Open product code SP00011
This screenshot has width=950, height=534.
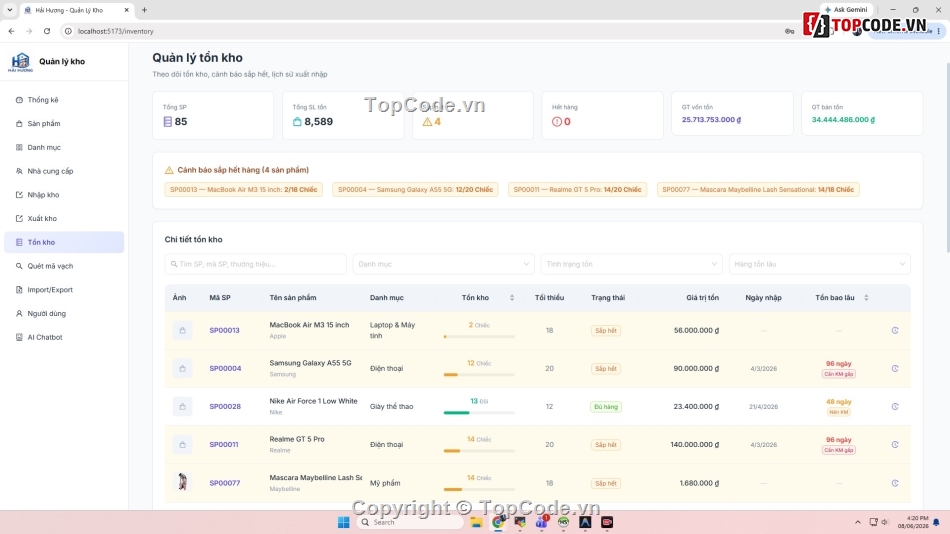224,445
